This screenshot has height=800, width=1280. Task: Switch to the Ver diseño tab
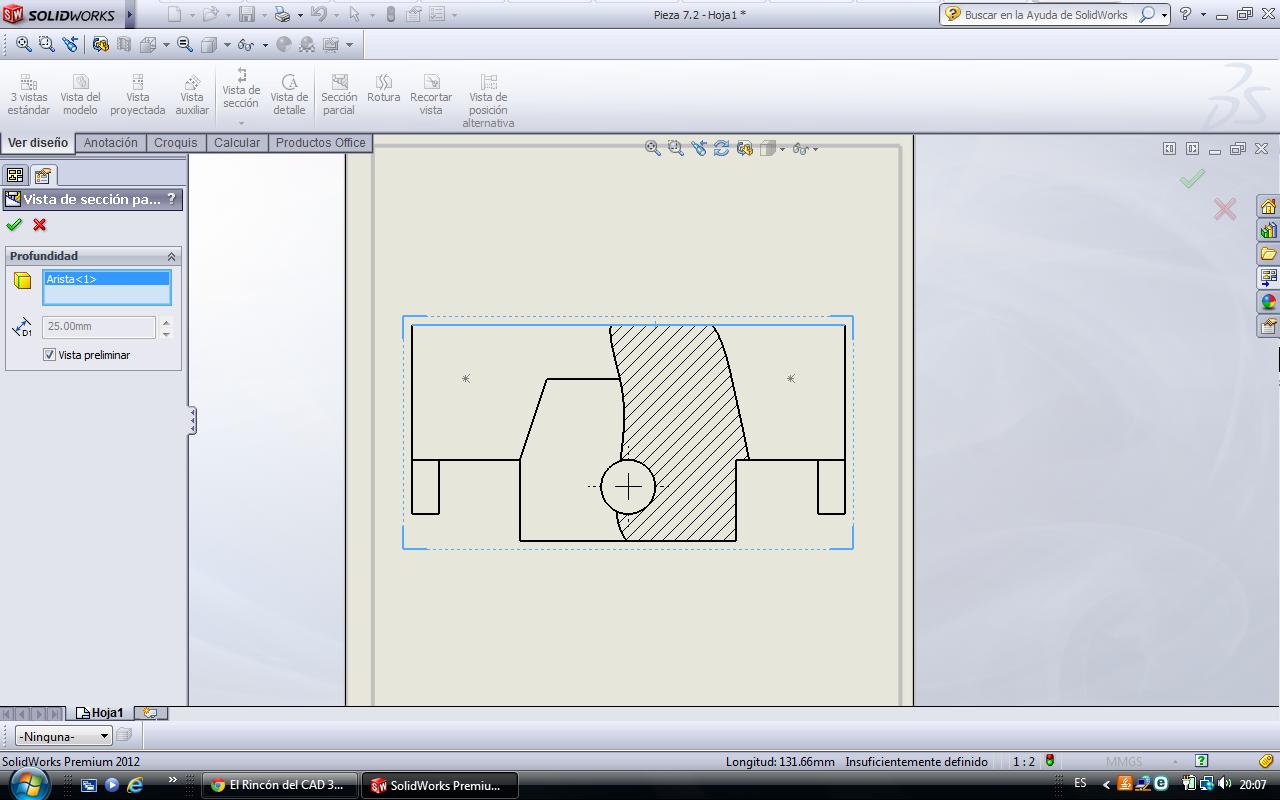point(38,143)
